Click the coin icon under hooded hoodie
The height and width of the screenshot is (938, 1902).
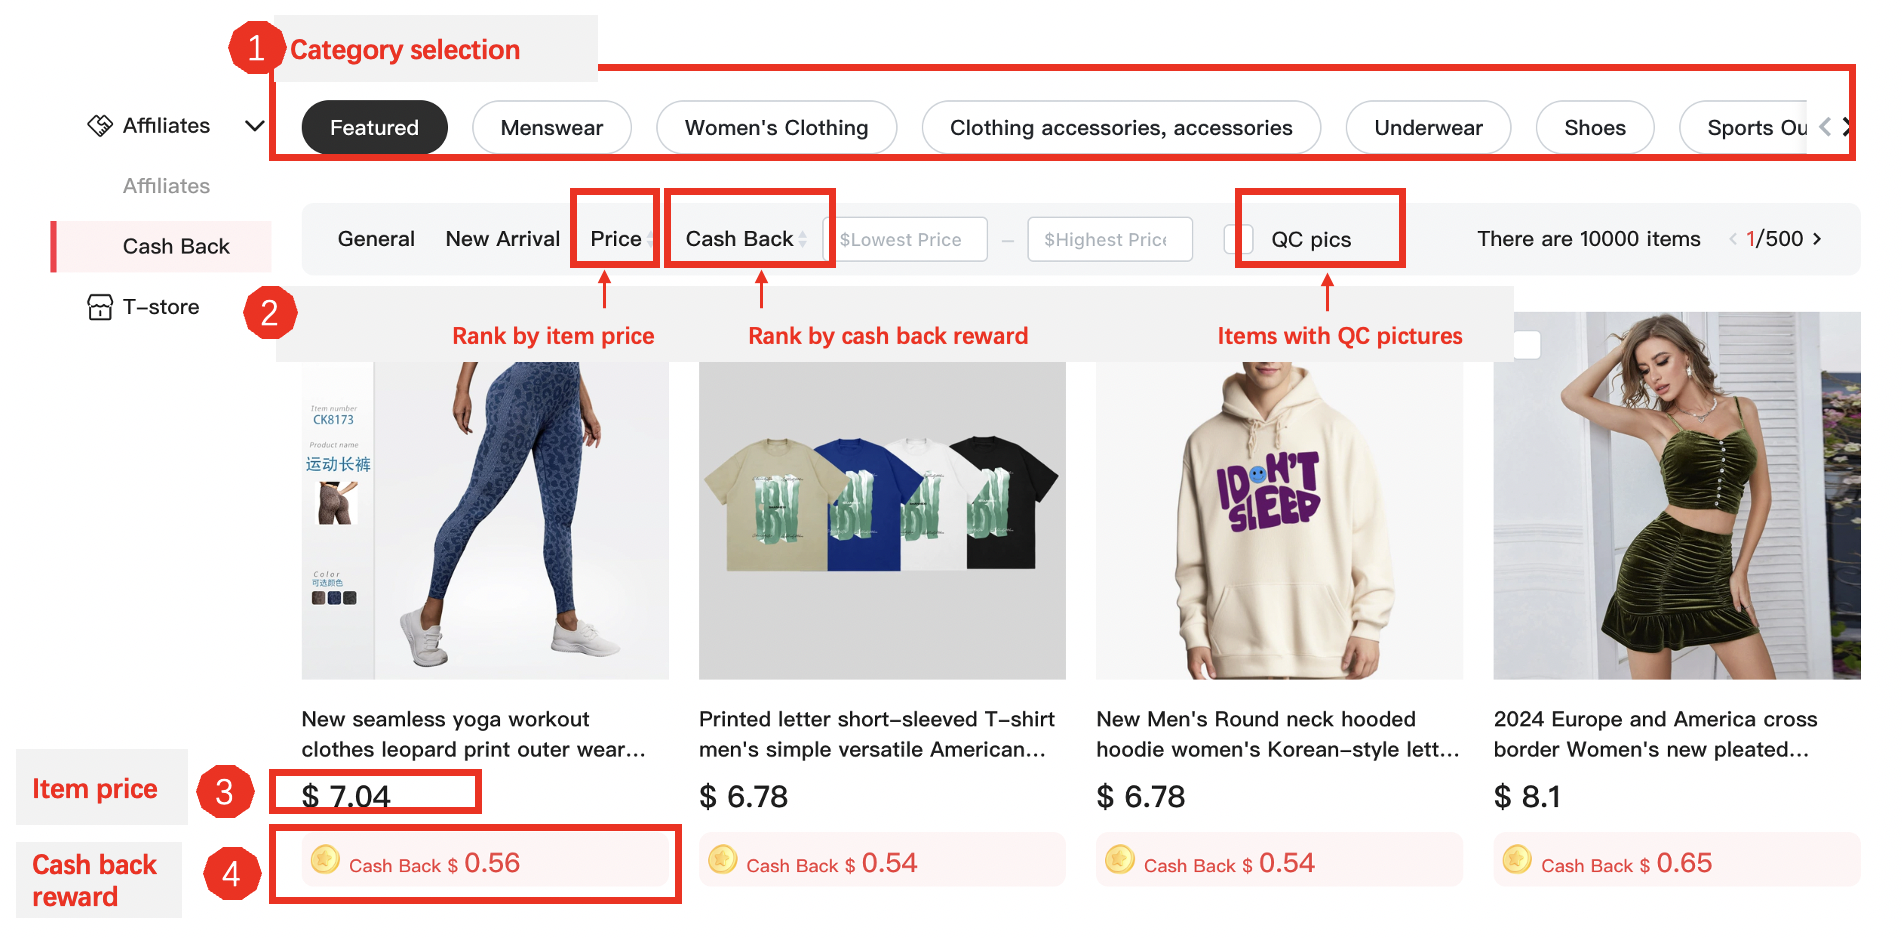point(1120,860)
